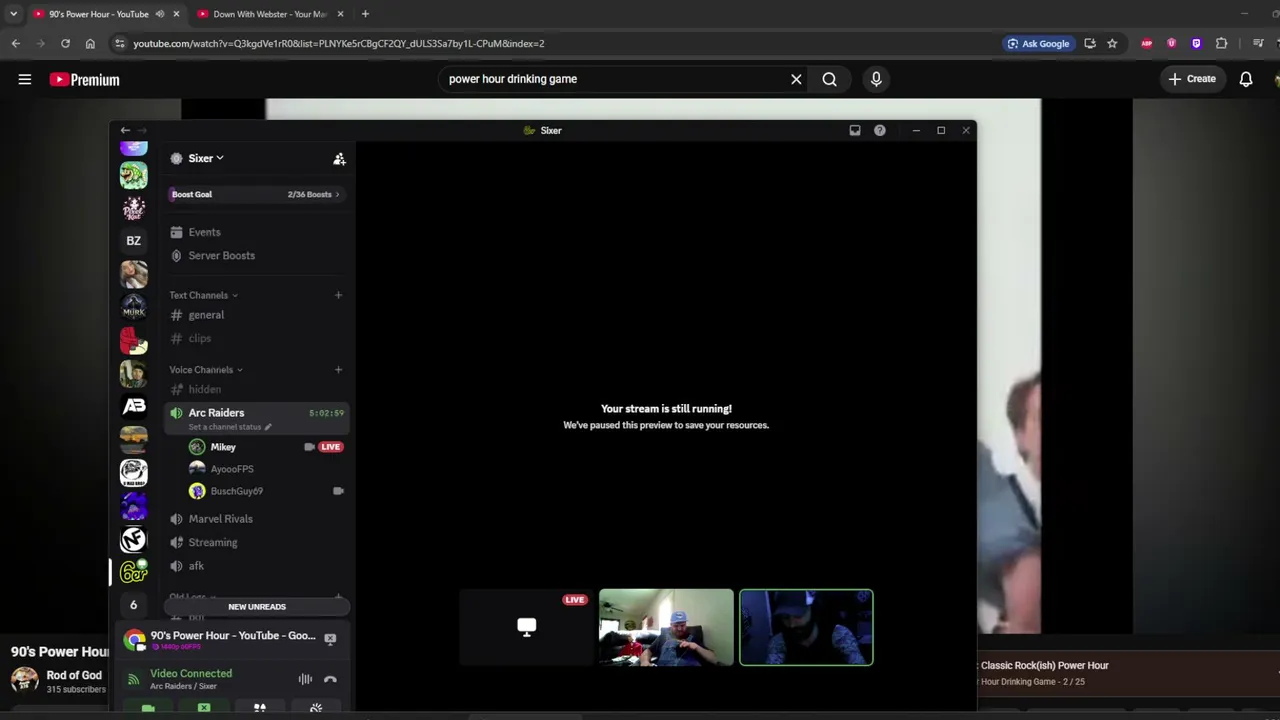Go to YouTube Premium home logo
The image size is (1280, 720).
coord(85,80)
